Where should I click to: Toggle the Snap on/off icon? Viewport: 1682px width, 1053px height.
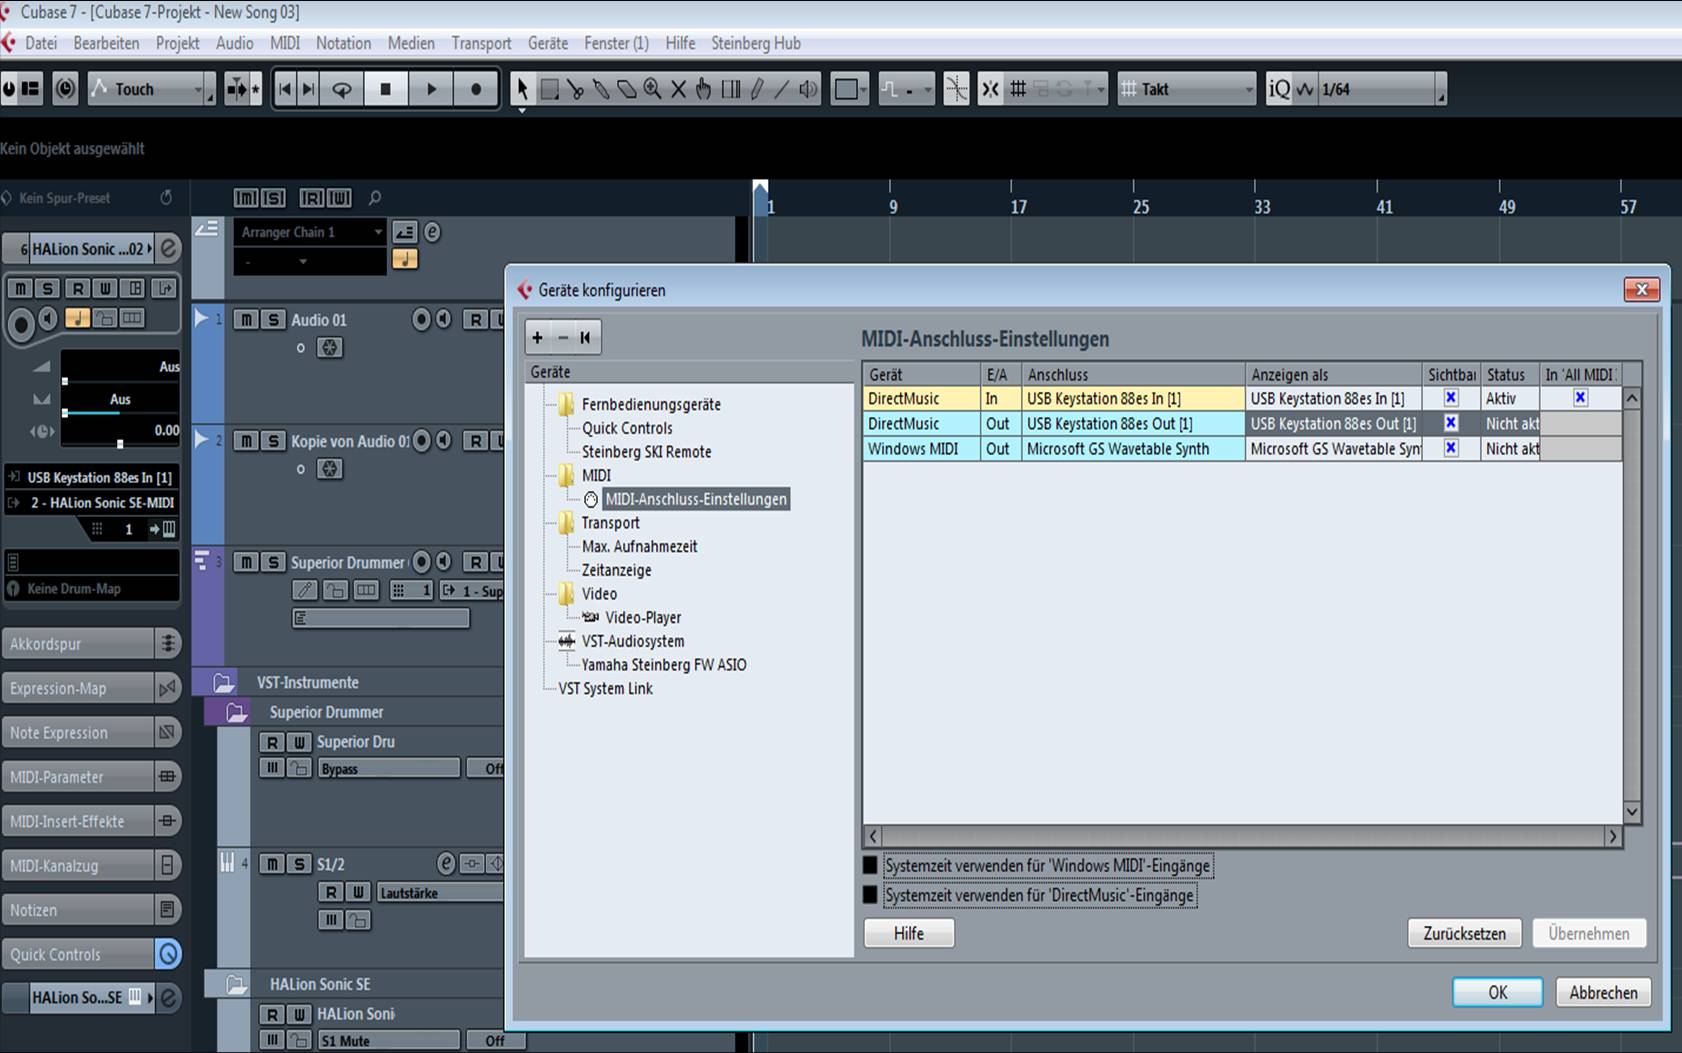click(x=990, y=89)
